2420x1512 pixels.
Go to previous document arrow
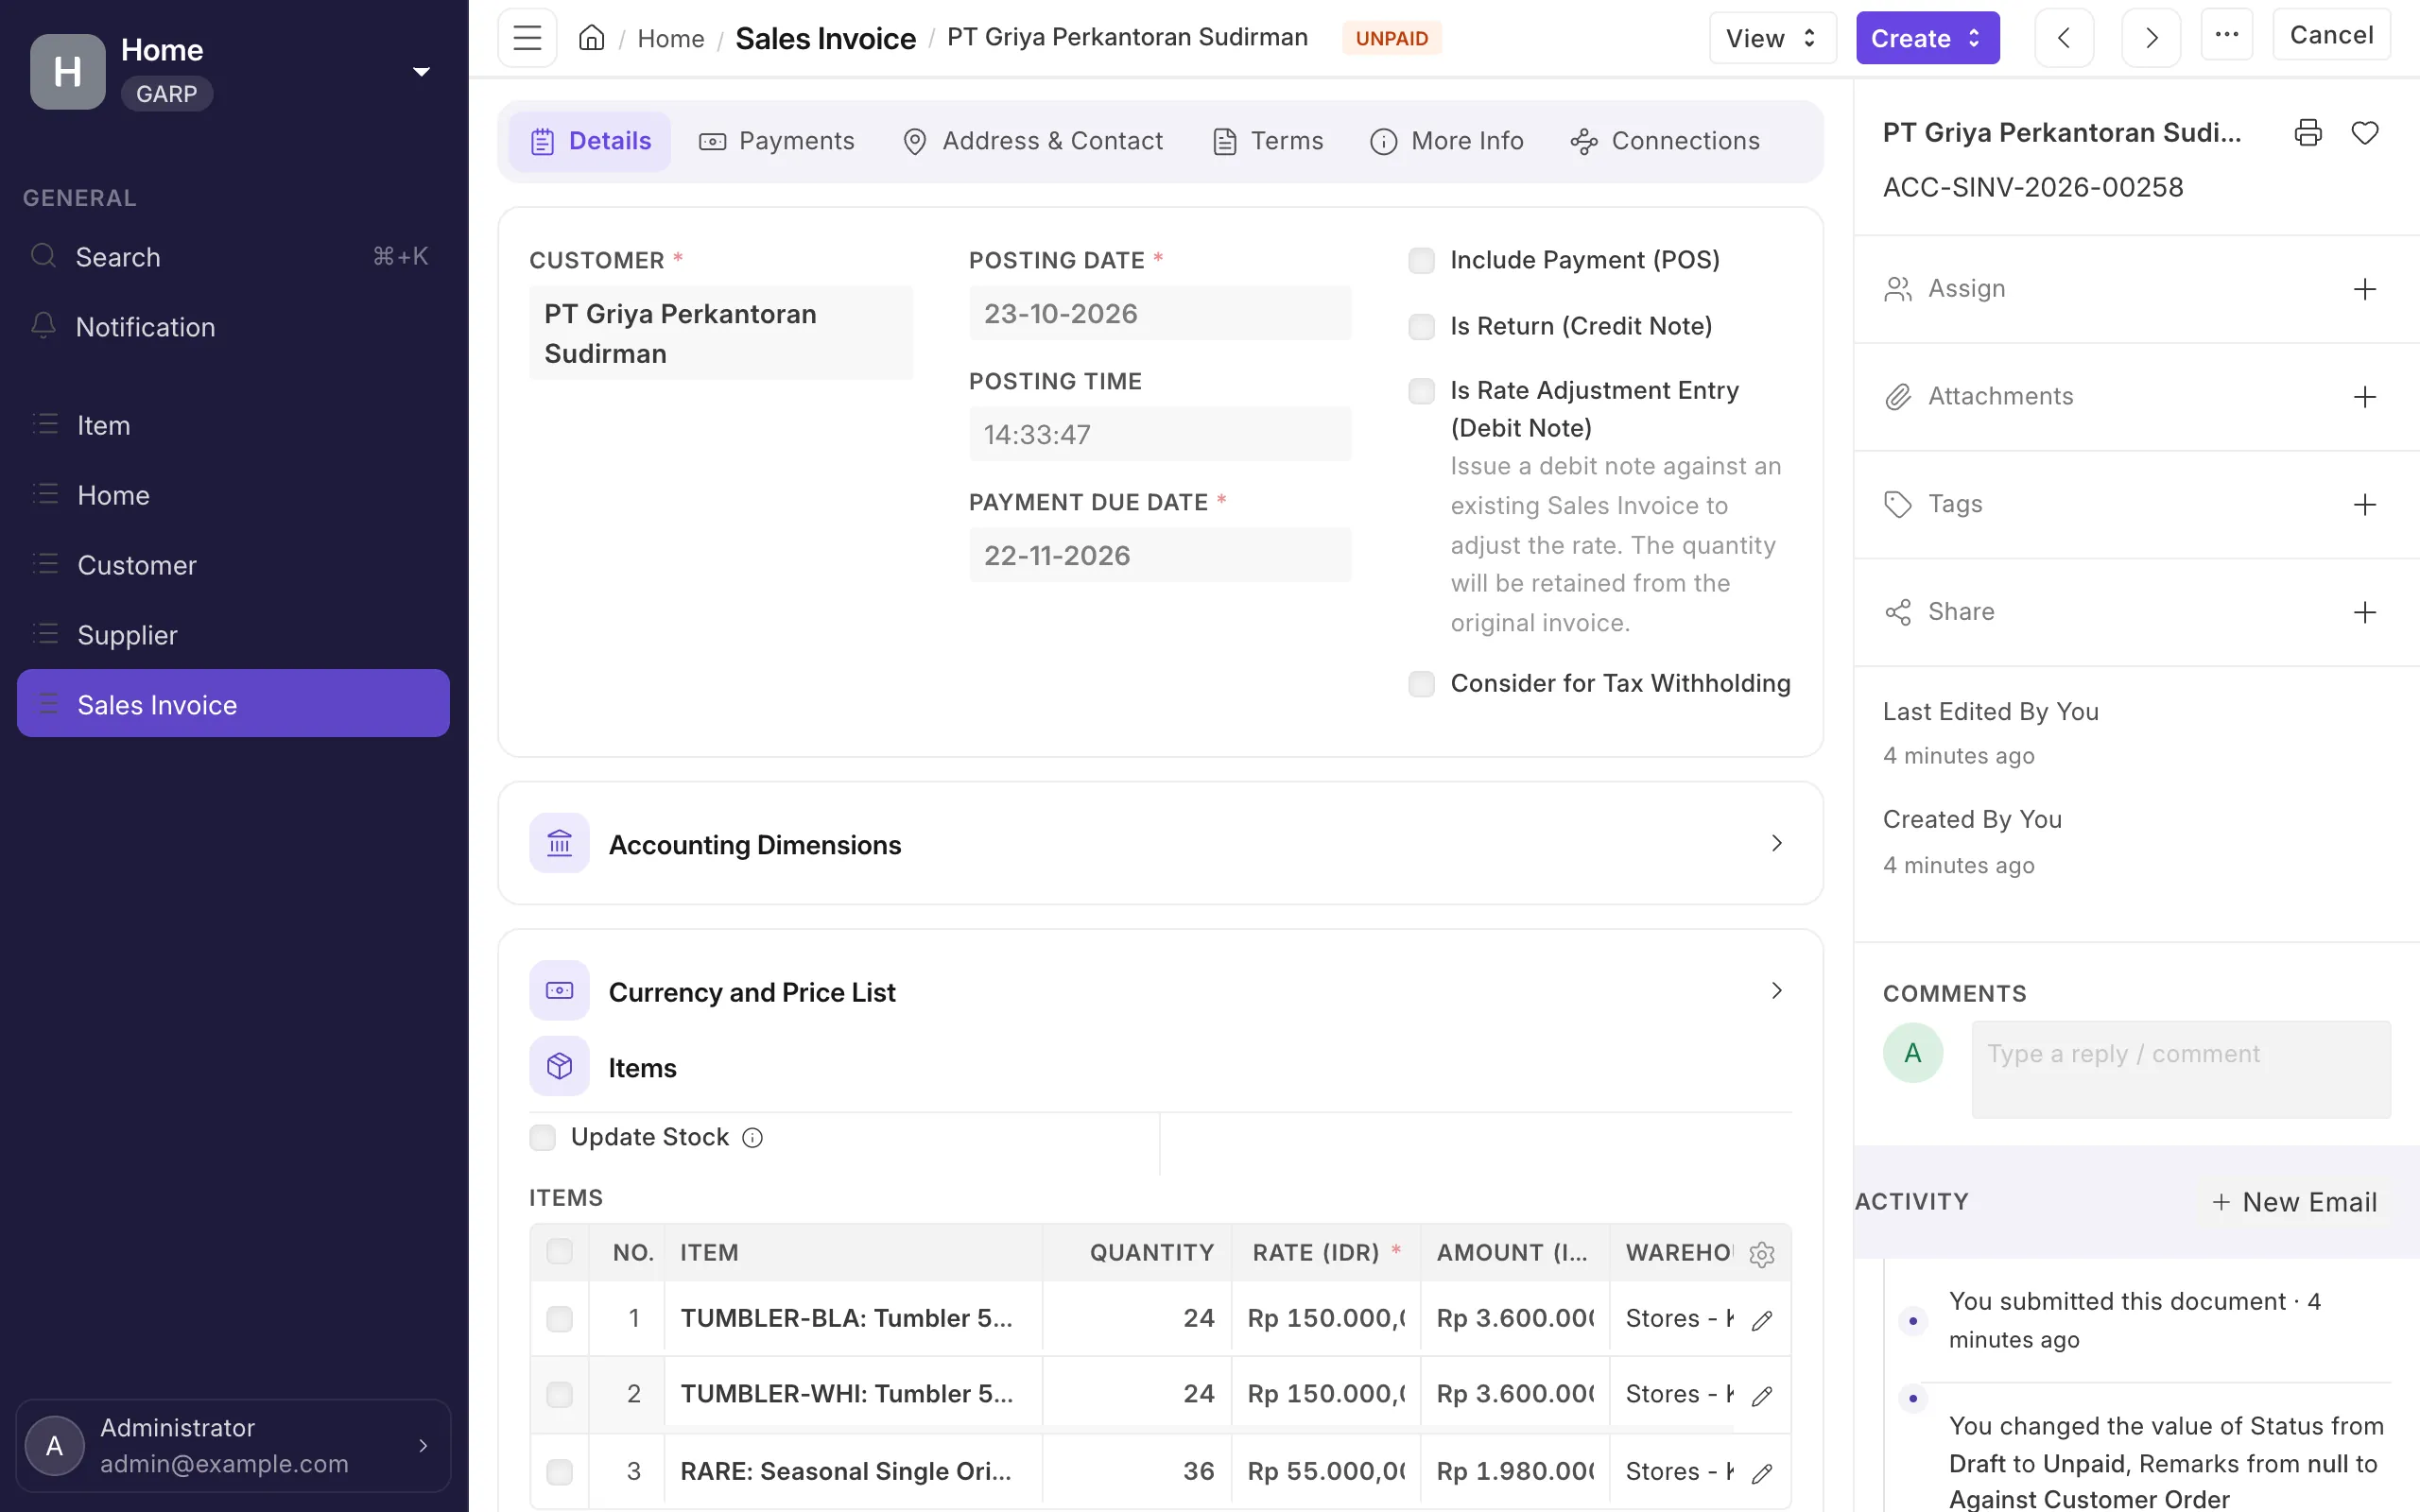coord(2064,38)
